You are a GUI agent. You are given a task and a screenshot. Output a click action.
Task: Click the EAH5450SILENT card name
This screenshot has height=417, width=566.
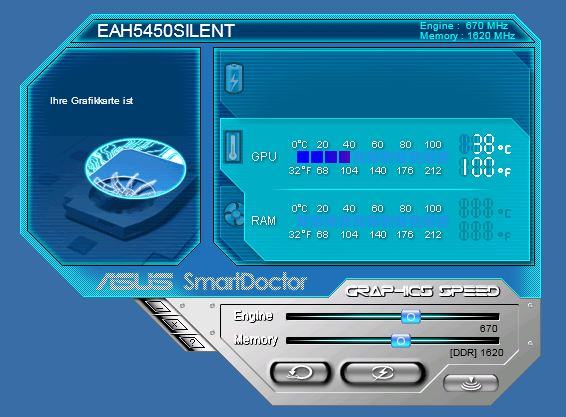(x=166, y=31)
